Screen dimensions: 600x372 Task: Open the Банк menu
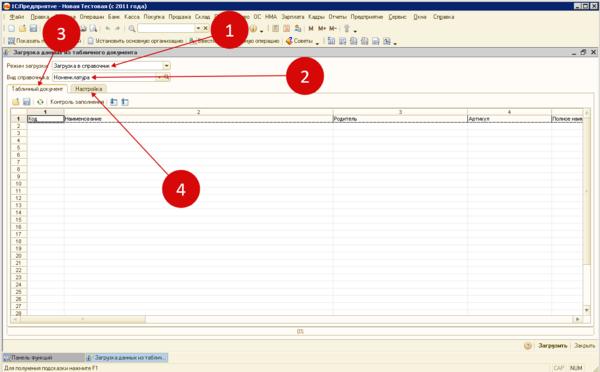pos(114,17)
